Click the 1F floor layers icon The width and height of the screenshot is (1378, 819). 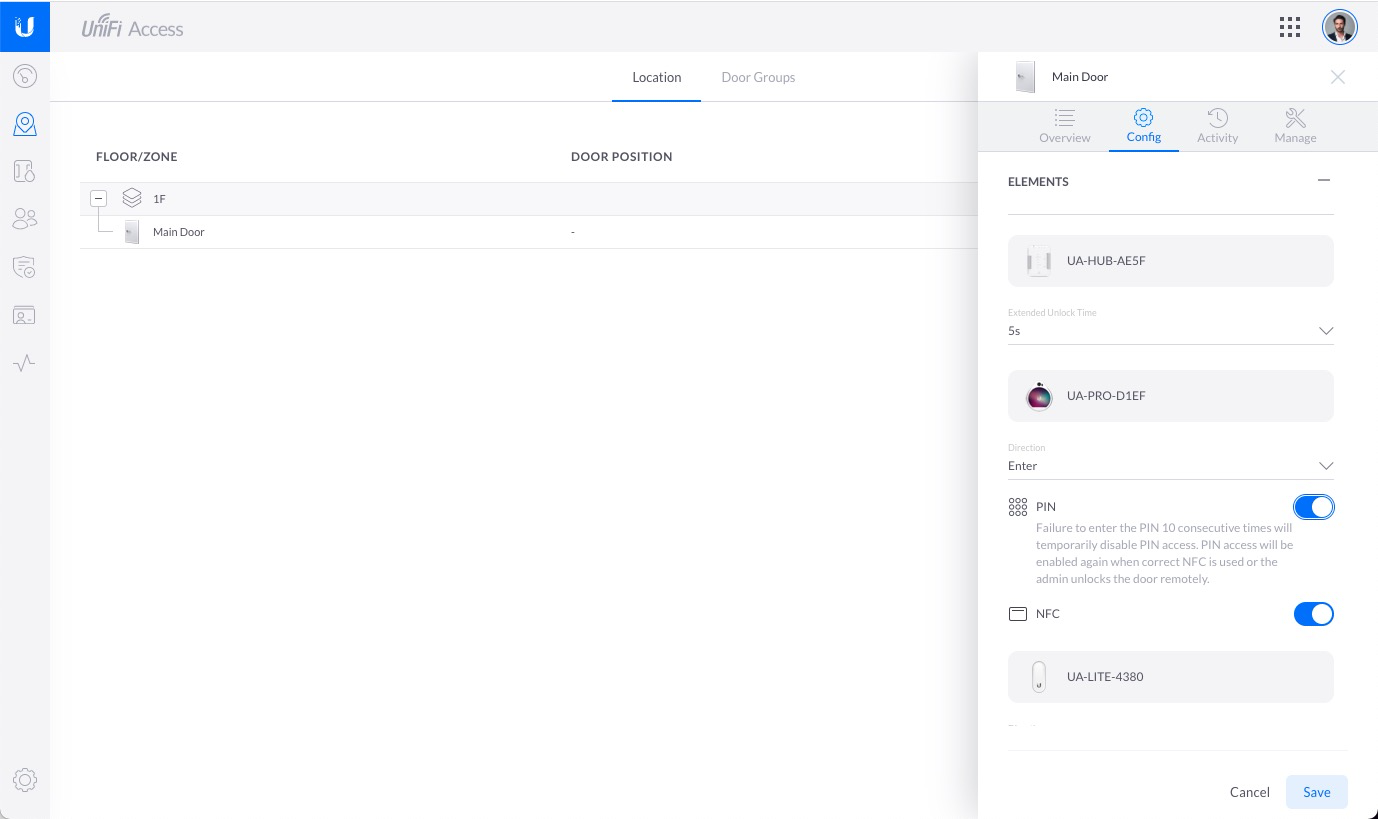click(x=132, y=198)
